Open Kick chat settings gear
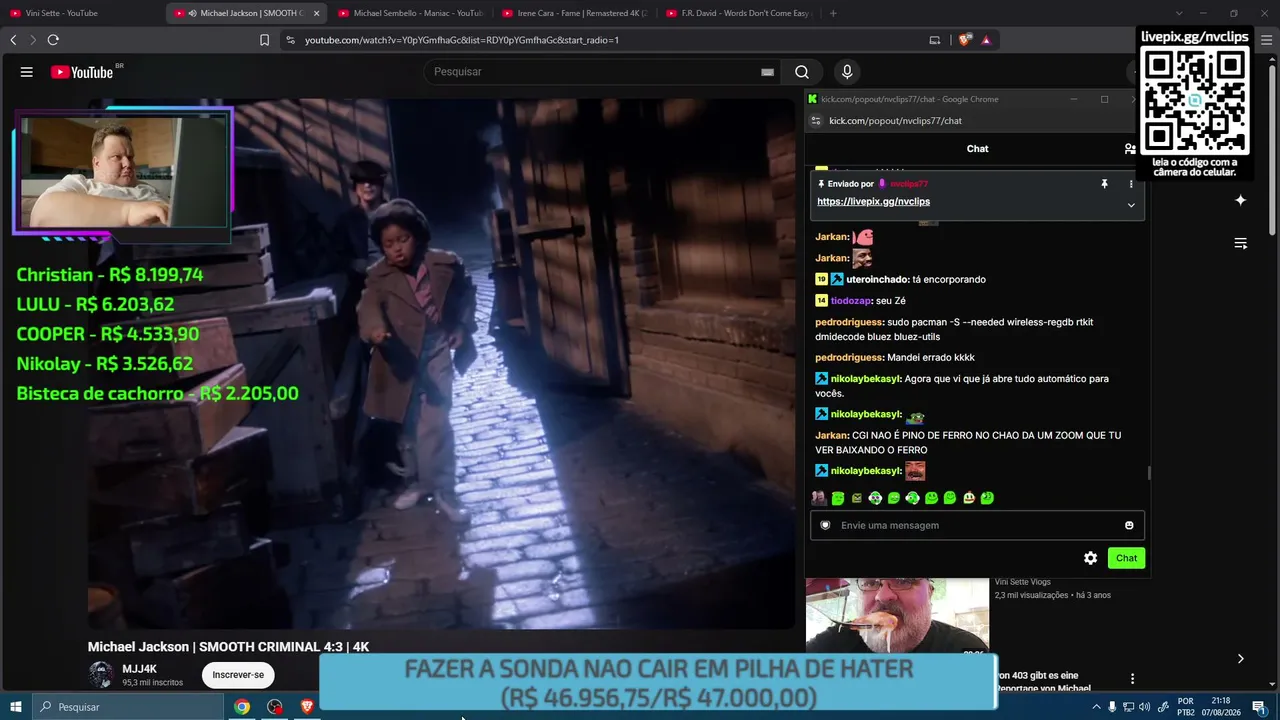This screenshot has width=1280, height=720. tap(1091, 558)
